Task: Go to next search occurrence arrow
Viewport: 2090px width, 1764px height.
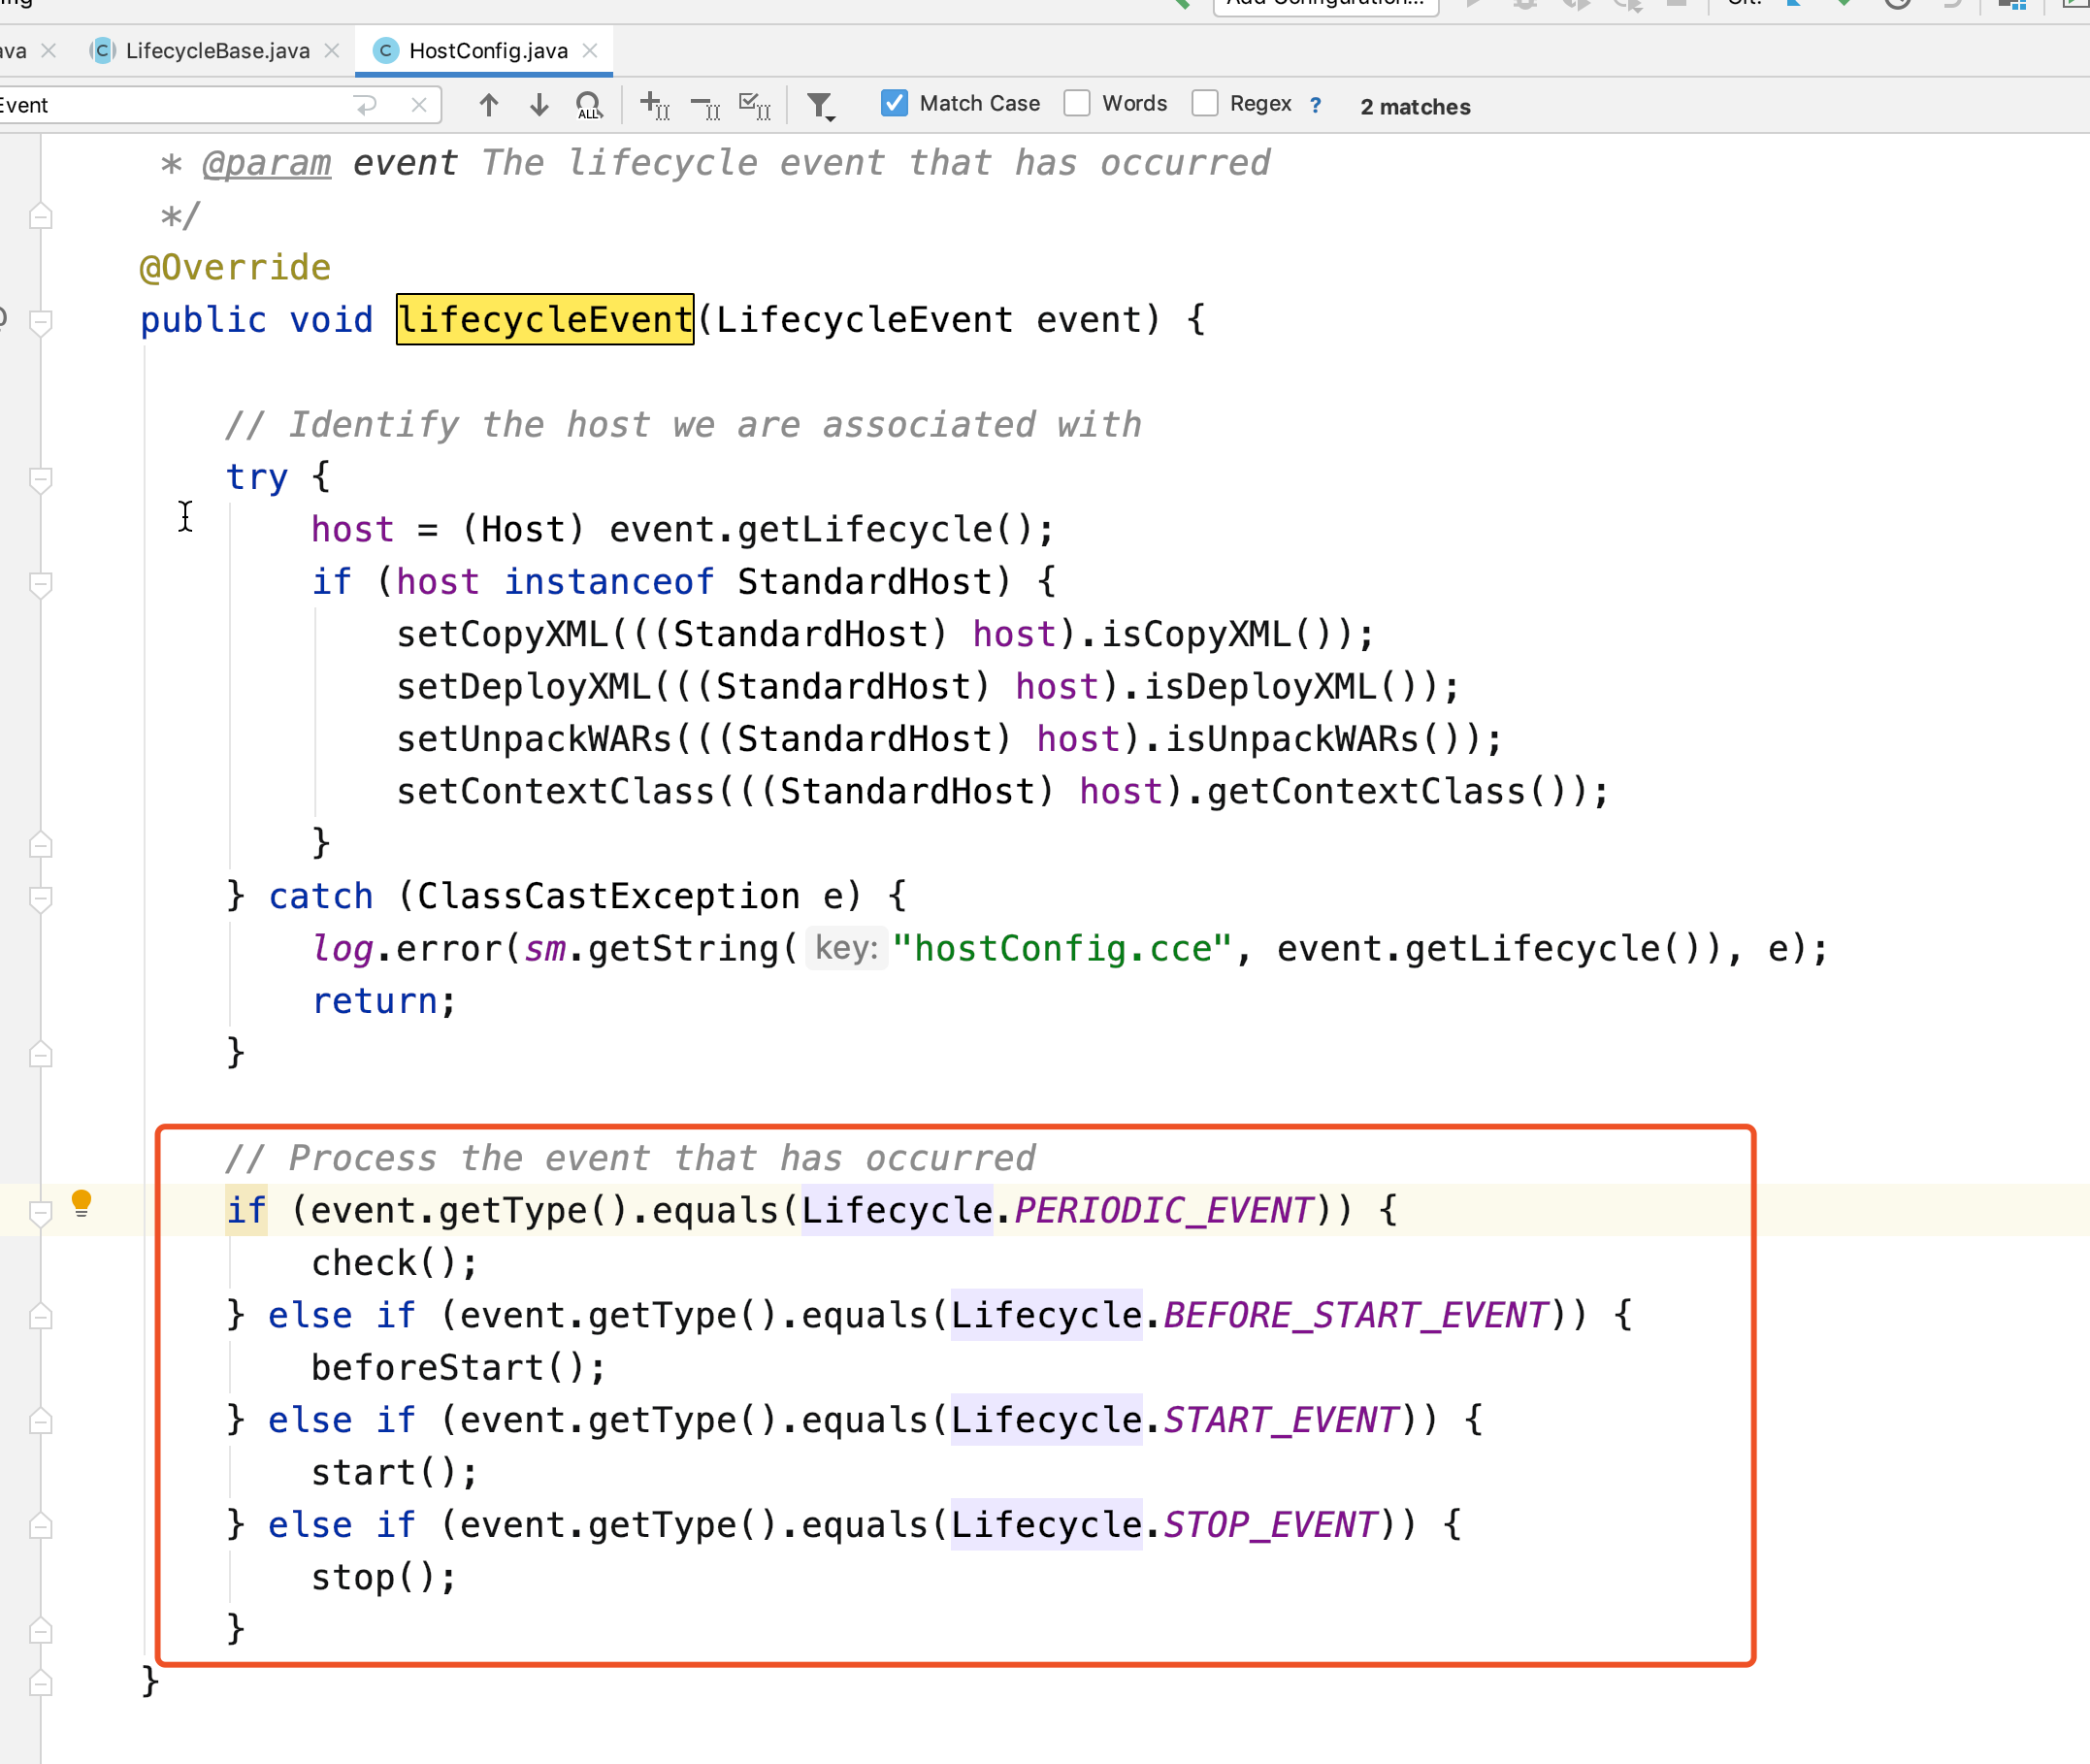Action: (539, 105)
